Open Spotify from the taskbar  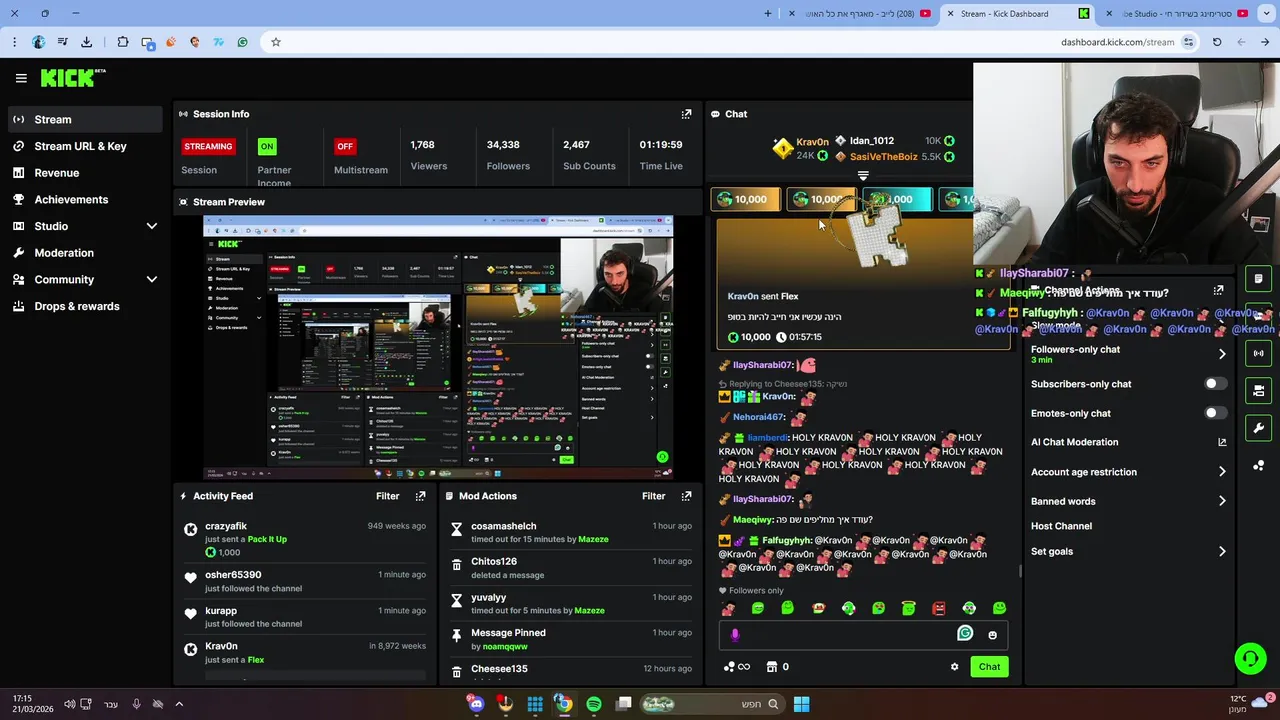point(594,704)
